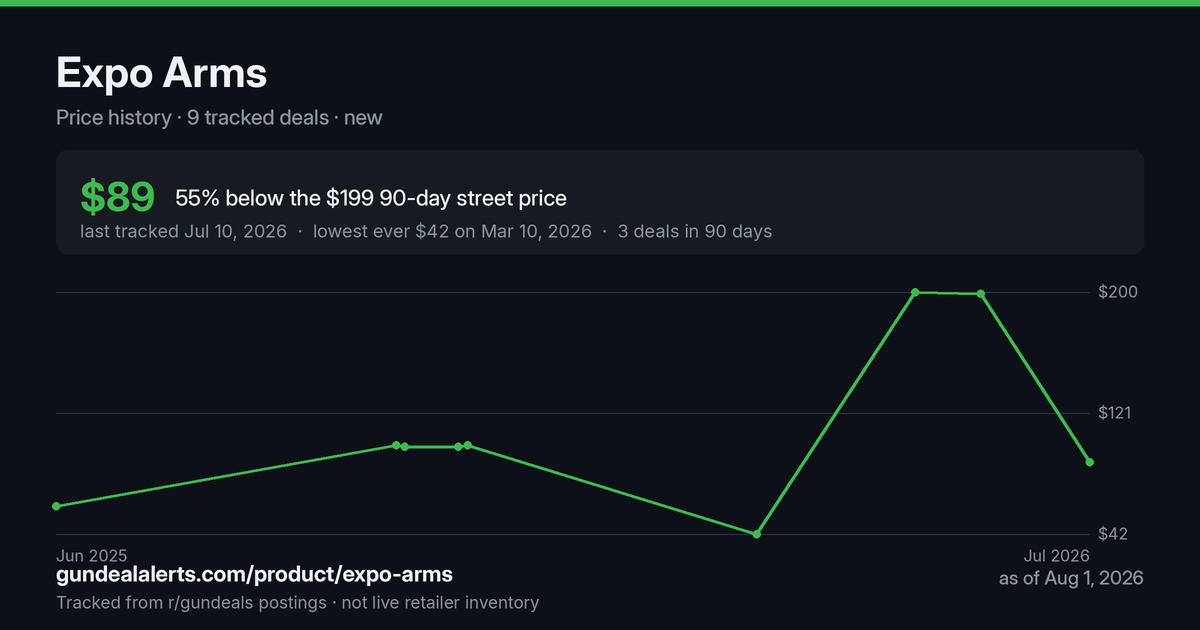Click the 'as of Aug 1, 2026' text
Image resolution: width=1200 pixels, height=630 pixels.
1071,578
